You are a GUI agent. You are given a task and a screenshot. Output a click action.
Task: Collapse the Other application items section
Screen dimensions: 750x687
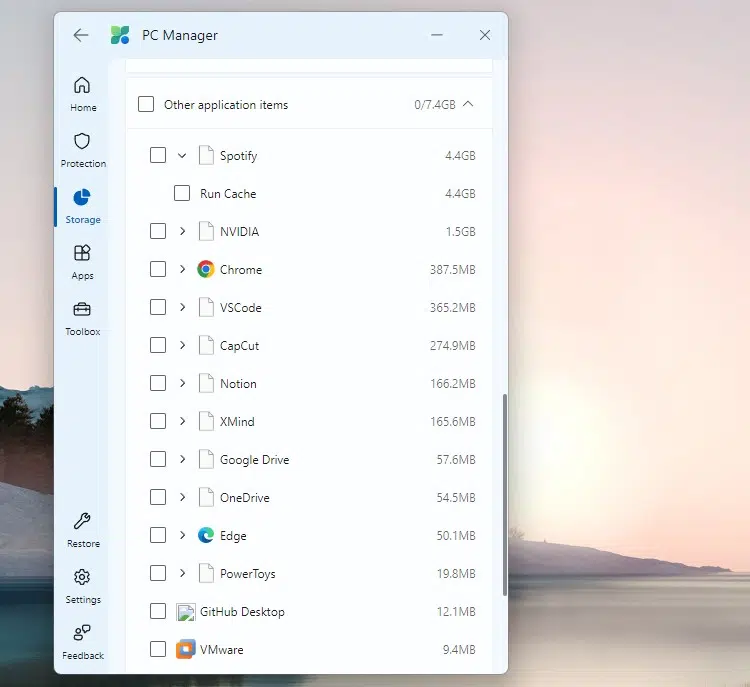click(x=469, y=105)
